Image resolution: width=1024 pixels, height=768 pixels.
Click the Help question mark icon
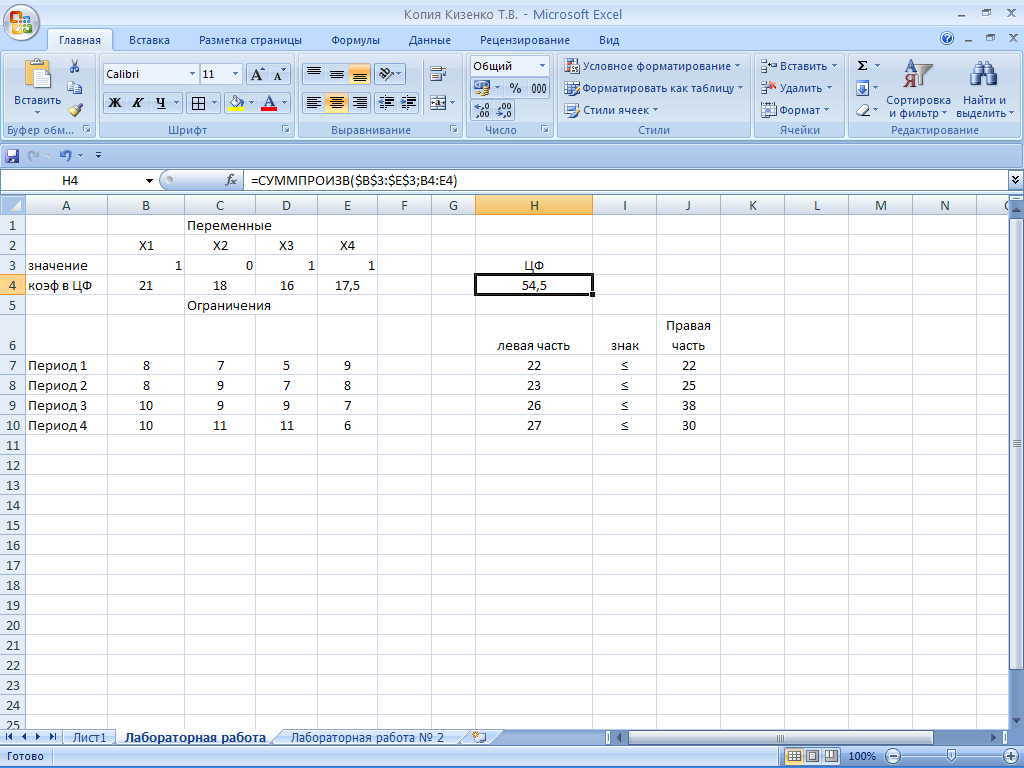click(x=947, y=39)
